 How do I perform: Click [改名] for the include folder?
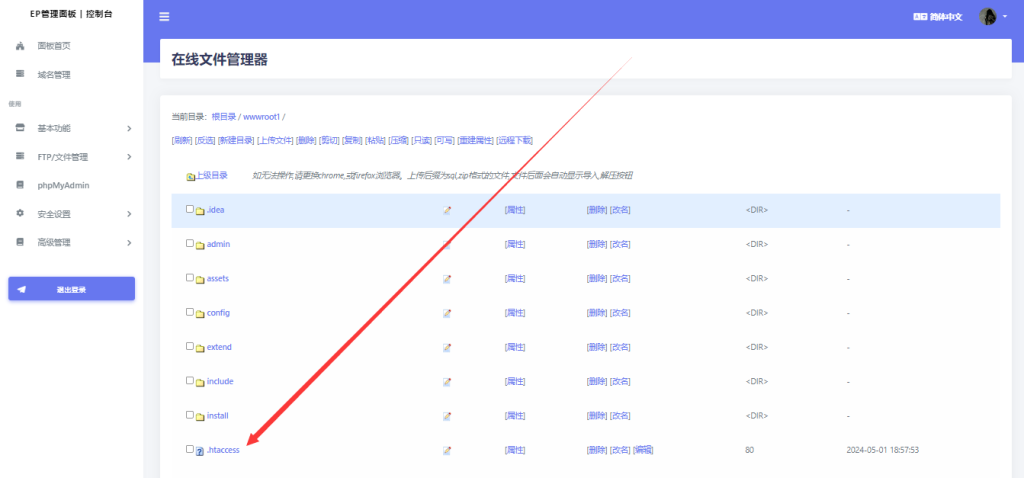tap(620, 381)
